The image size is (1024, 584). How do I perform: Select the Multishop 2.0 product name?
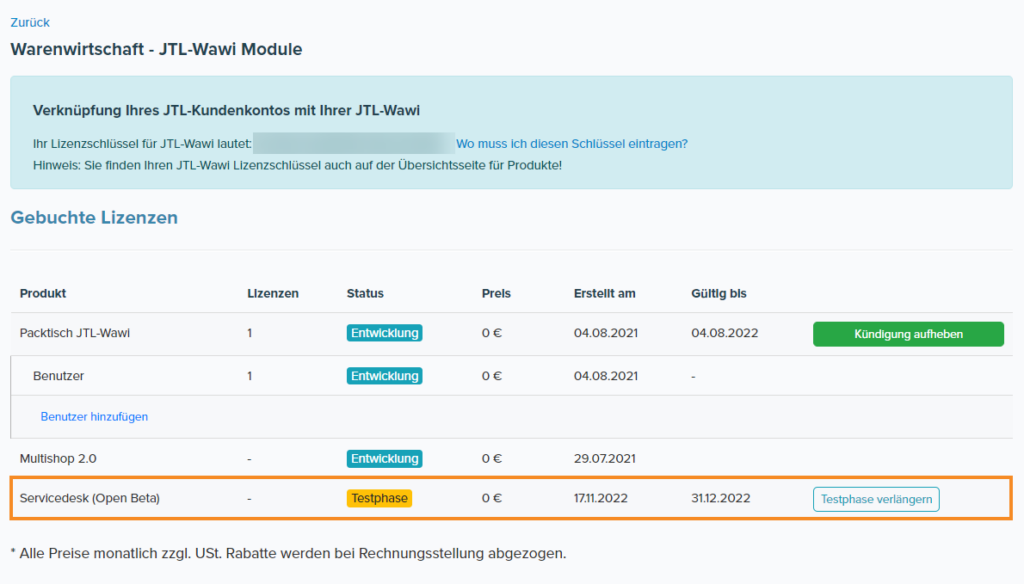tap(58, 458)
